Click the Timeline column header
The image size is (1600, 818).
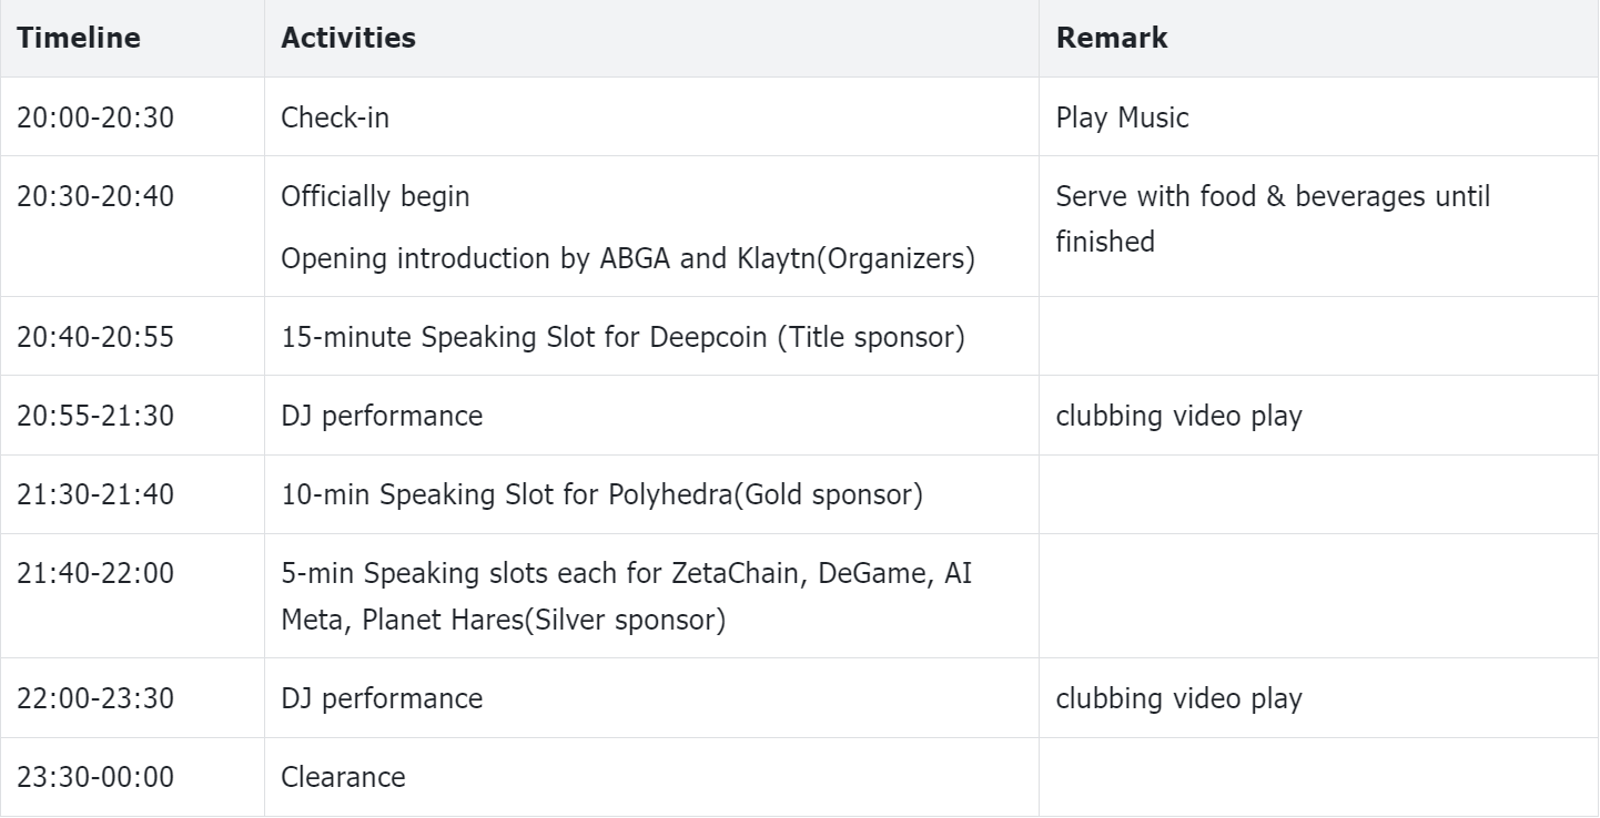[x=78, y=38]
